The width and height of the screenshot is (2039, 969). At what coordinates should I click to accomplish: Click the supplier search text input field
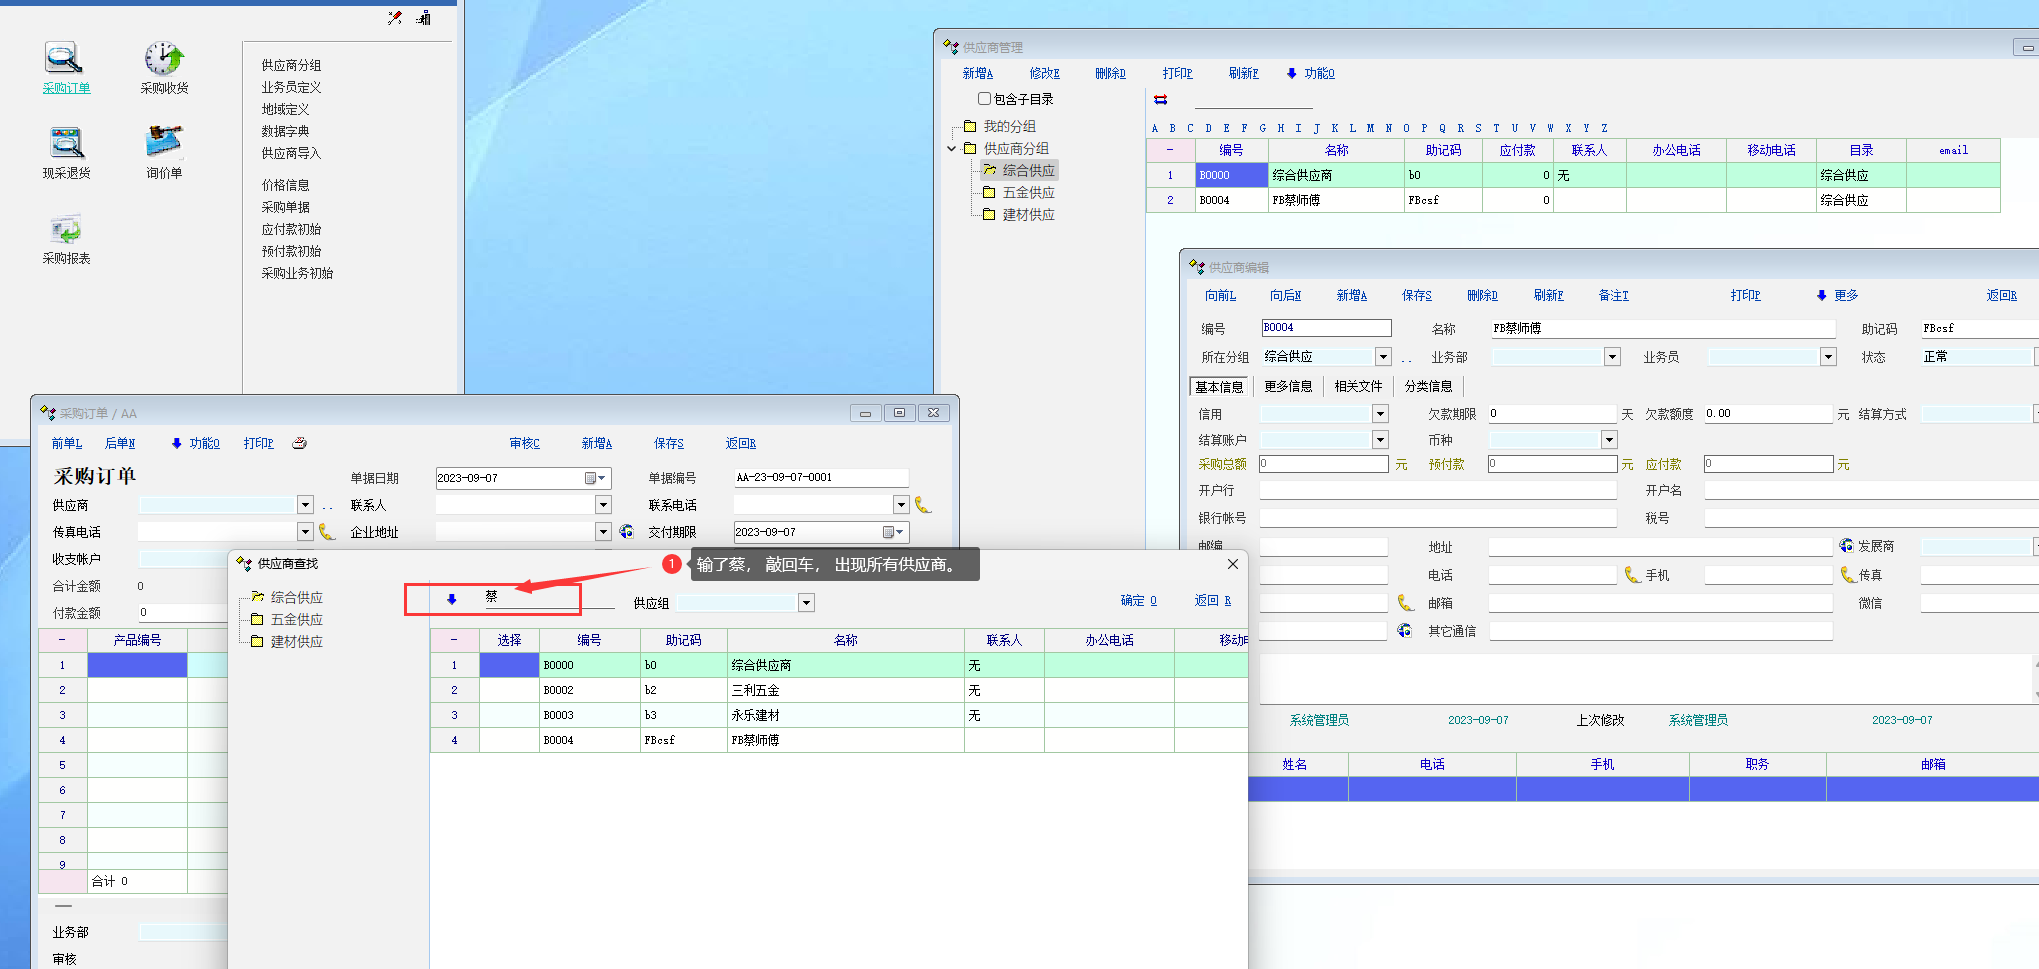(545, 598)
